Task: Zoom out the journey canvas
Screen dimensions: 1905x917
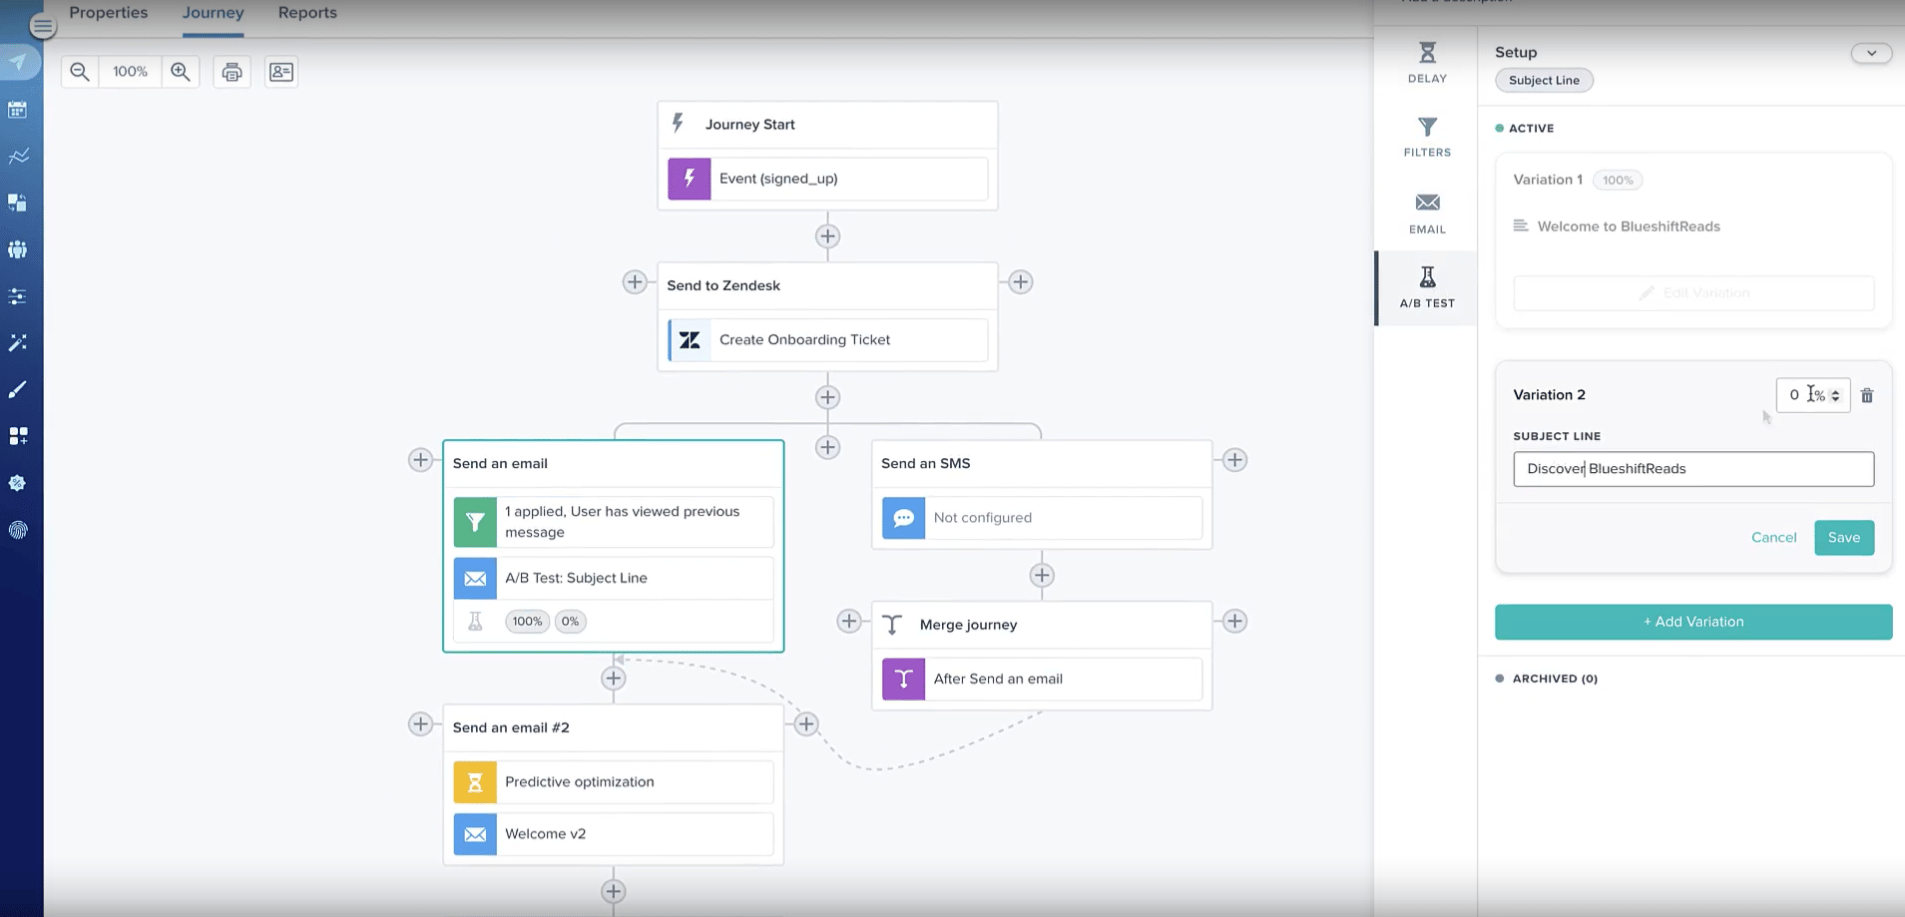Action: coord(80,72)
